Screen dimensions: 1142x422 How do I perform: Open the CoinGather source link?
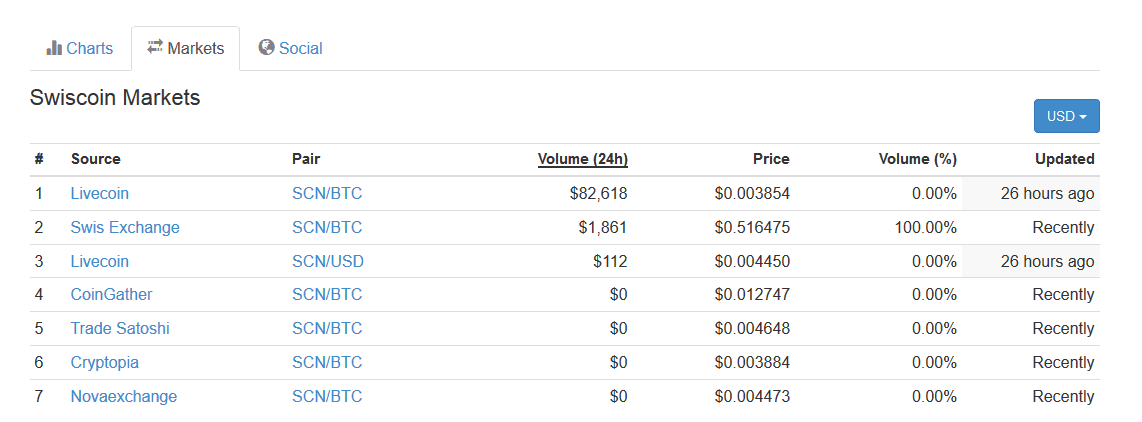111,294
